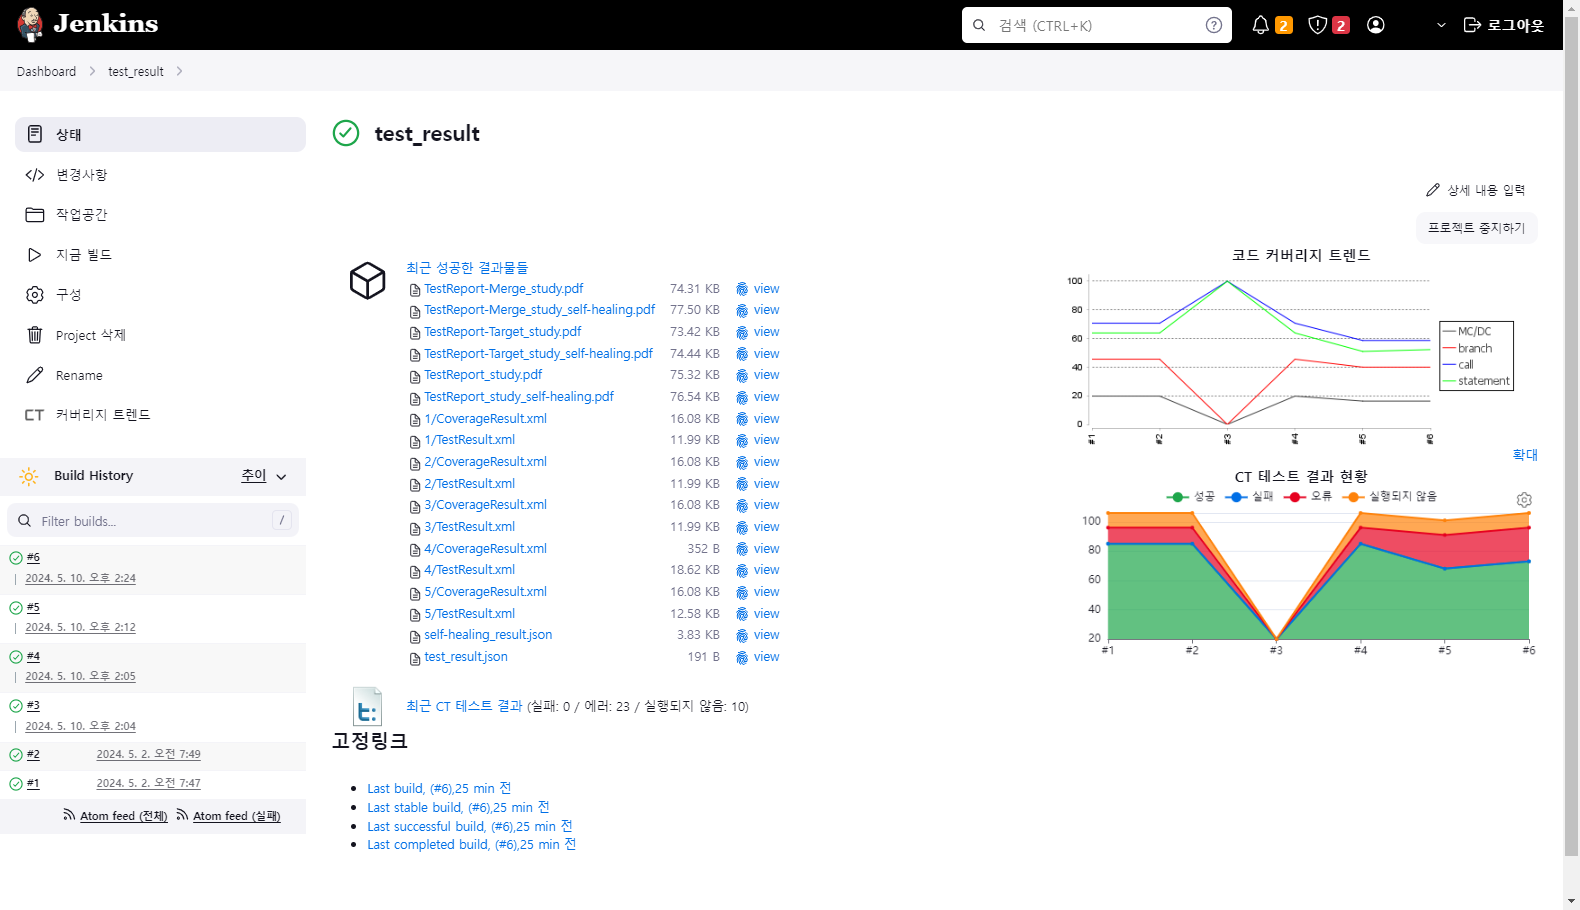Screen dimensions: 1580x910
Task: Open the Last successful build link
Action: click(469, 827)
